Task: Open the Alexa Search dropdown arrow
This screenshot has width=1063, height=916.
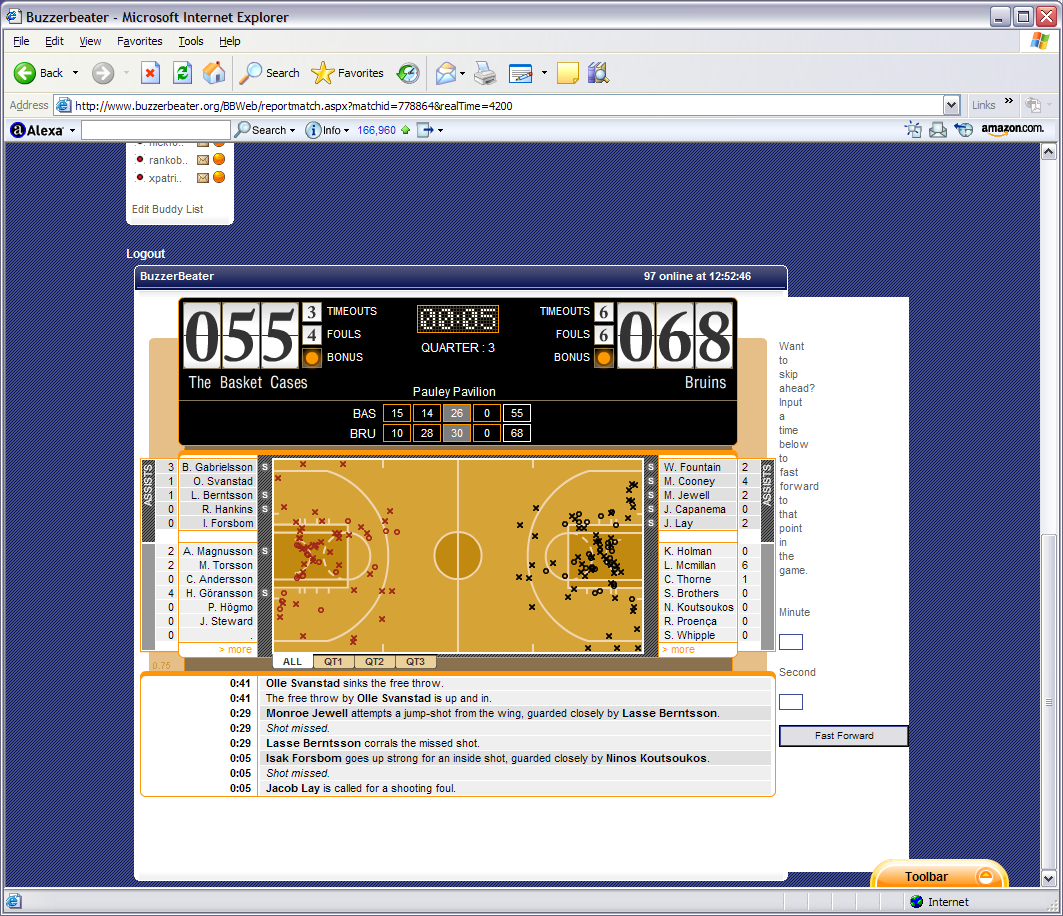Action: tap(292, 130)
